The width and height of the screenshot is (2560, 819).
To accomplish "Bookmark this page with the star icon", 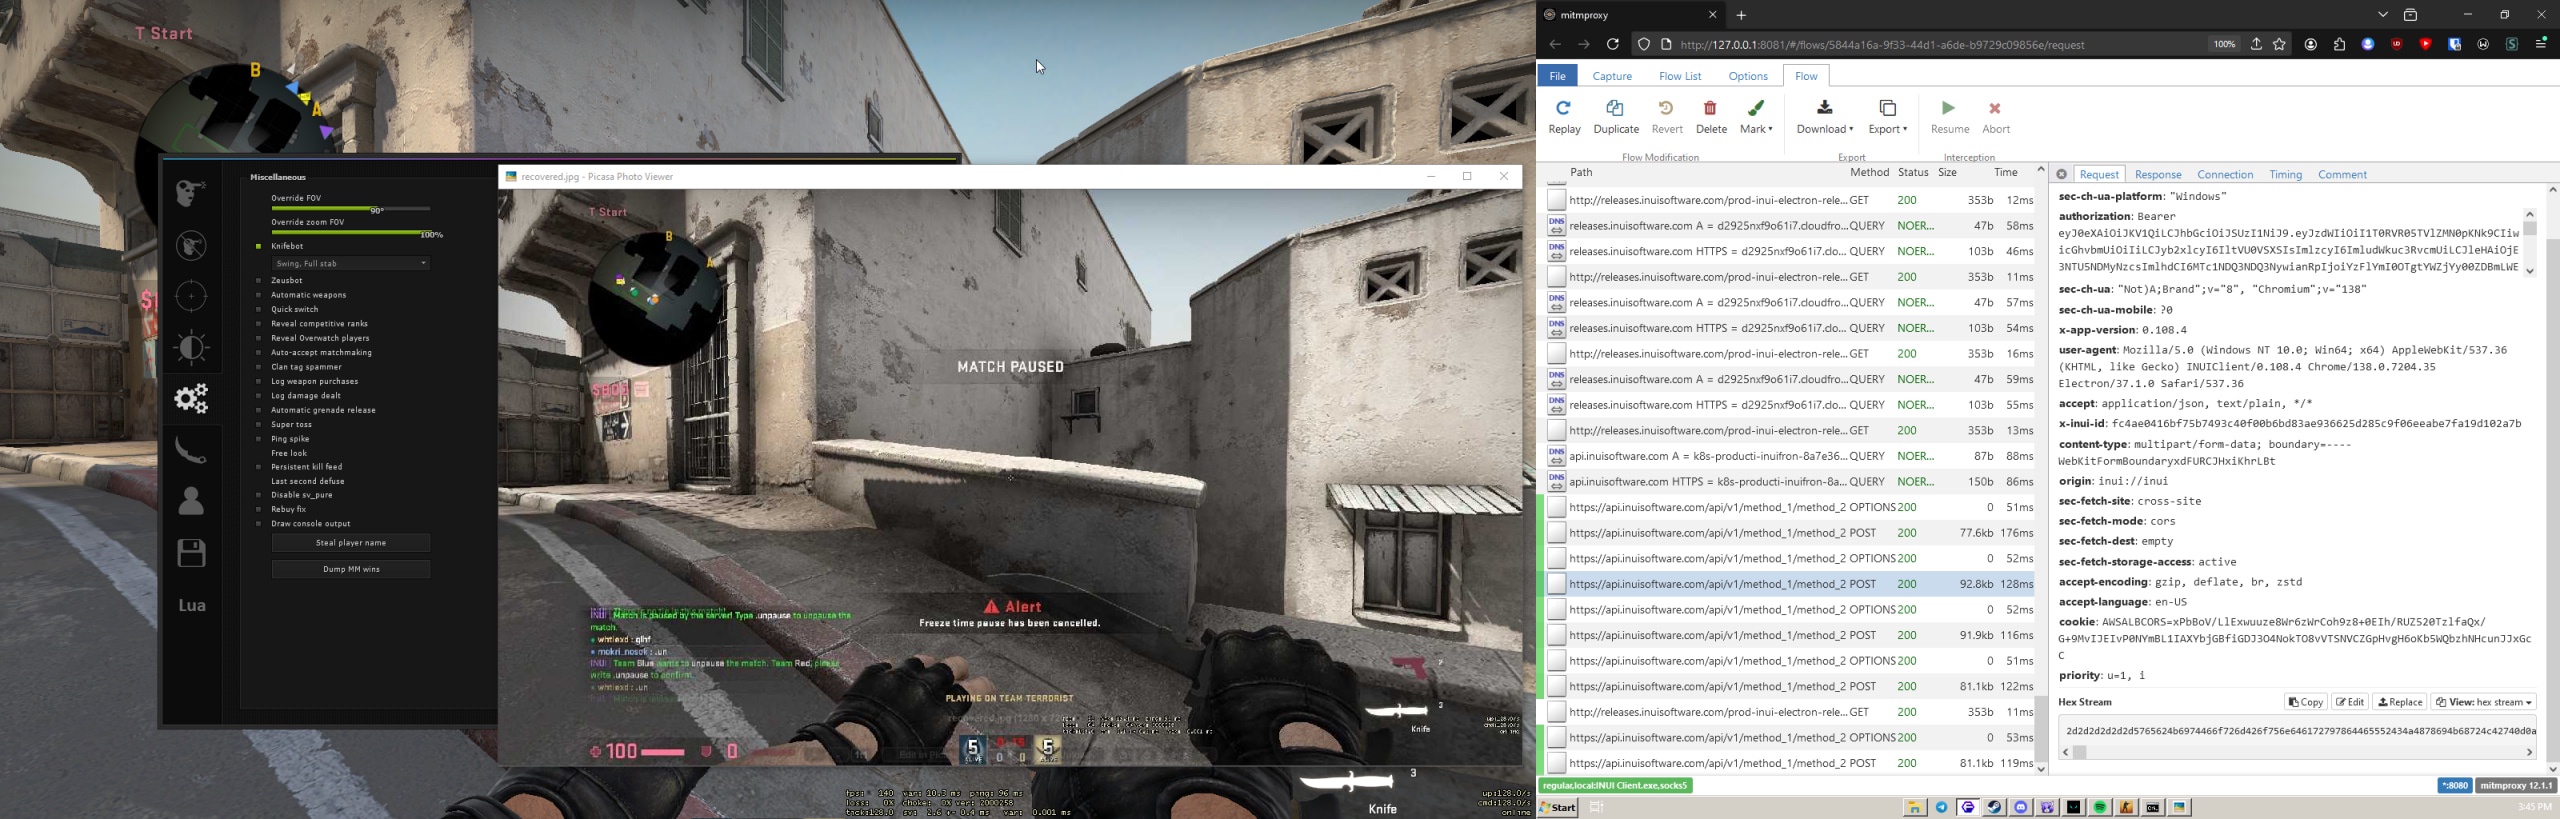I will 2279,44.
